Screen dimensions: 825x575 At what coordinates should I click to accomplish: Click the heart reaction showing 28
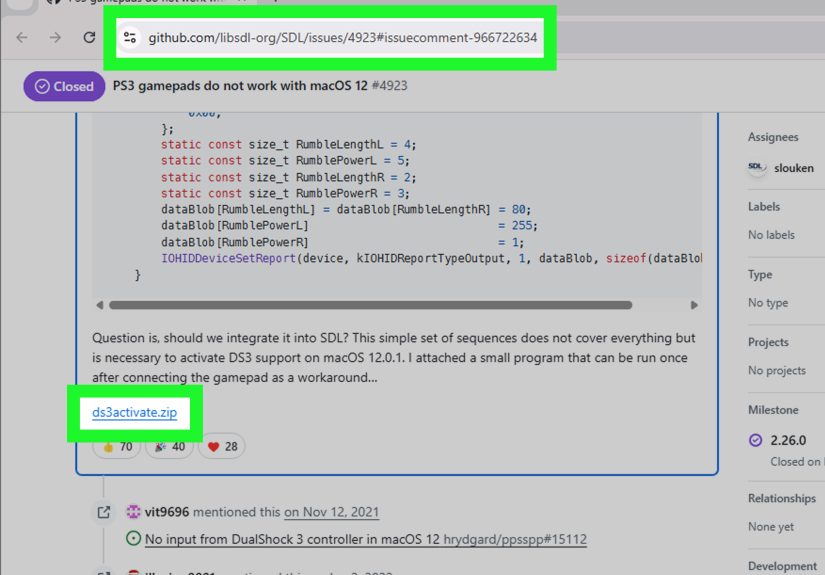pyautogui.click(x=222, y=447)
